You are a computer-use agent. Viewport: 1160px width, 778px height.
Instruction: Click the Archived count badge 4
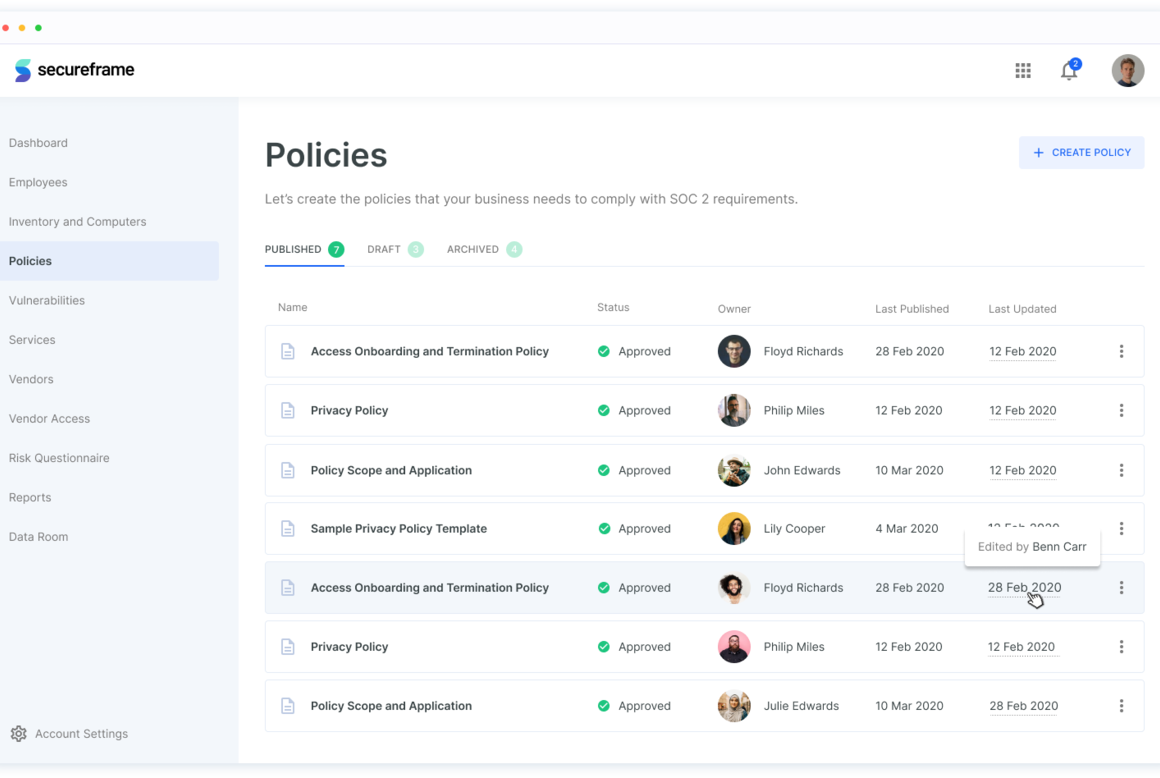click(514, 249)
